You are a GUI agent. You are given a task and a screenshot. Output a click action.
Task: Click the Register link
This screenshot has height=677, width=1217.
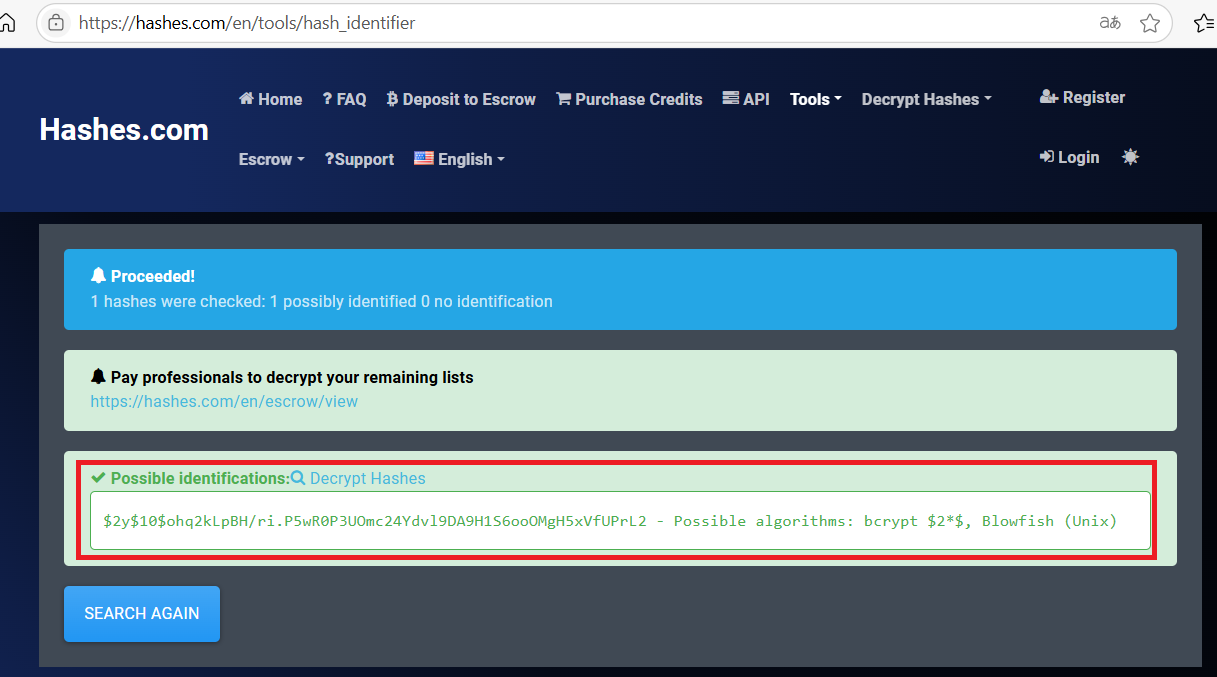pos(1083,97)
